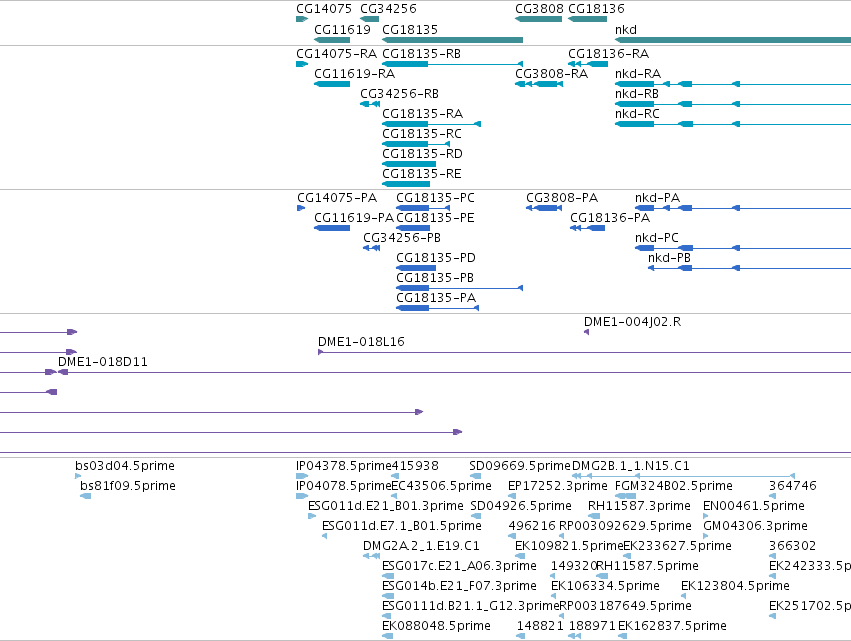Image resolution: width=851 pixels, height=641 pixels.
Task: Select the CG18135-PC protein feature
Action: pyautogui.click(x=423, y=208)
